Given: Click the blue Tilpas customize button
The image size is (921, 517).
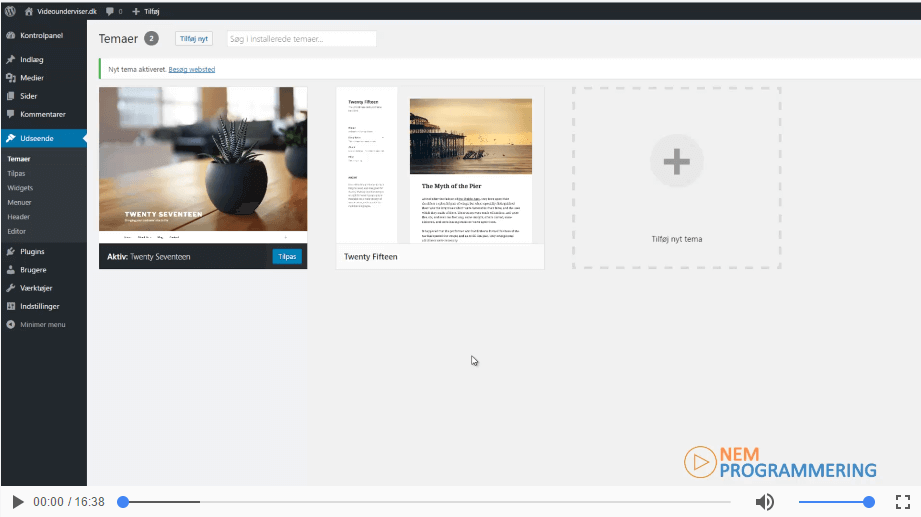Looking at the screenshot, I should point(287,257).
